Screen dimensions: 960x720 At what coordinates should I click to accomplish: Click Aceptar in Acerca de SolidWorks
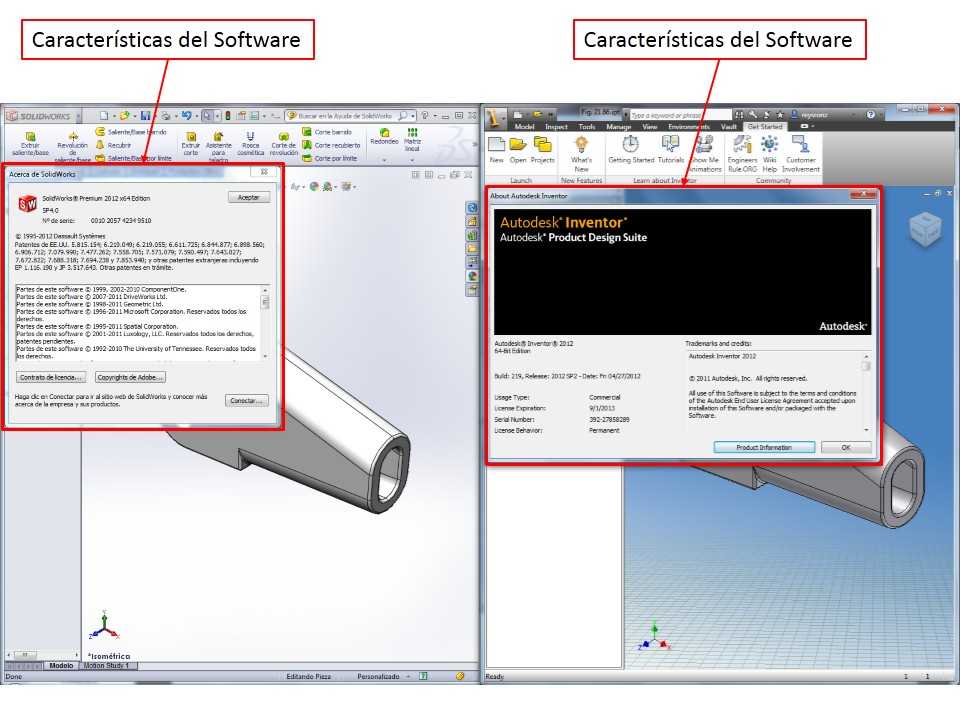249,197
